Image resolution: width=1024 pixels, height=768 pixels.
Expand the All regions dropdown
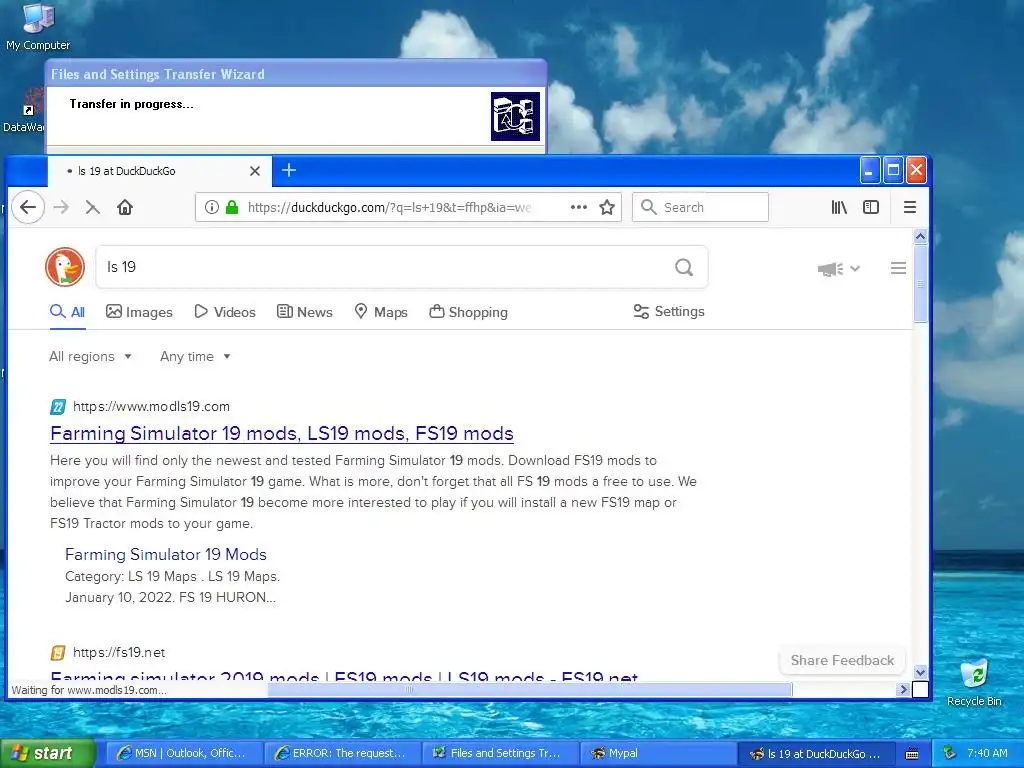(90, 357)
